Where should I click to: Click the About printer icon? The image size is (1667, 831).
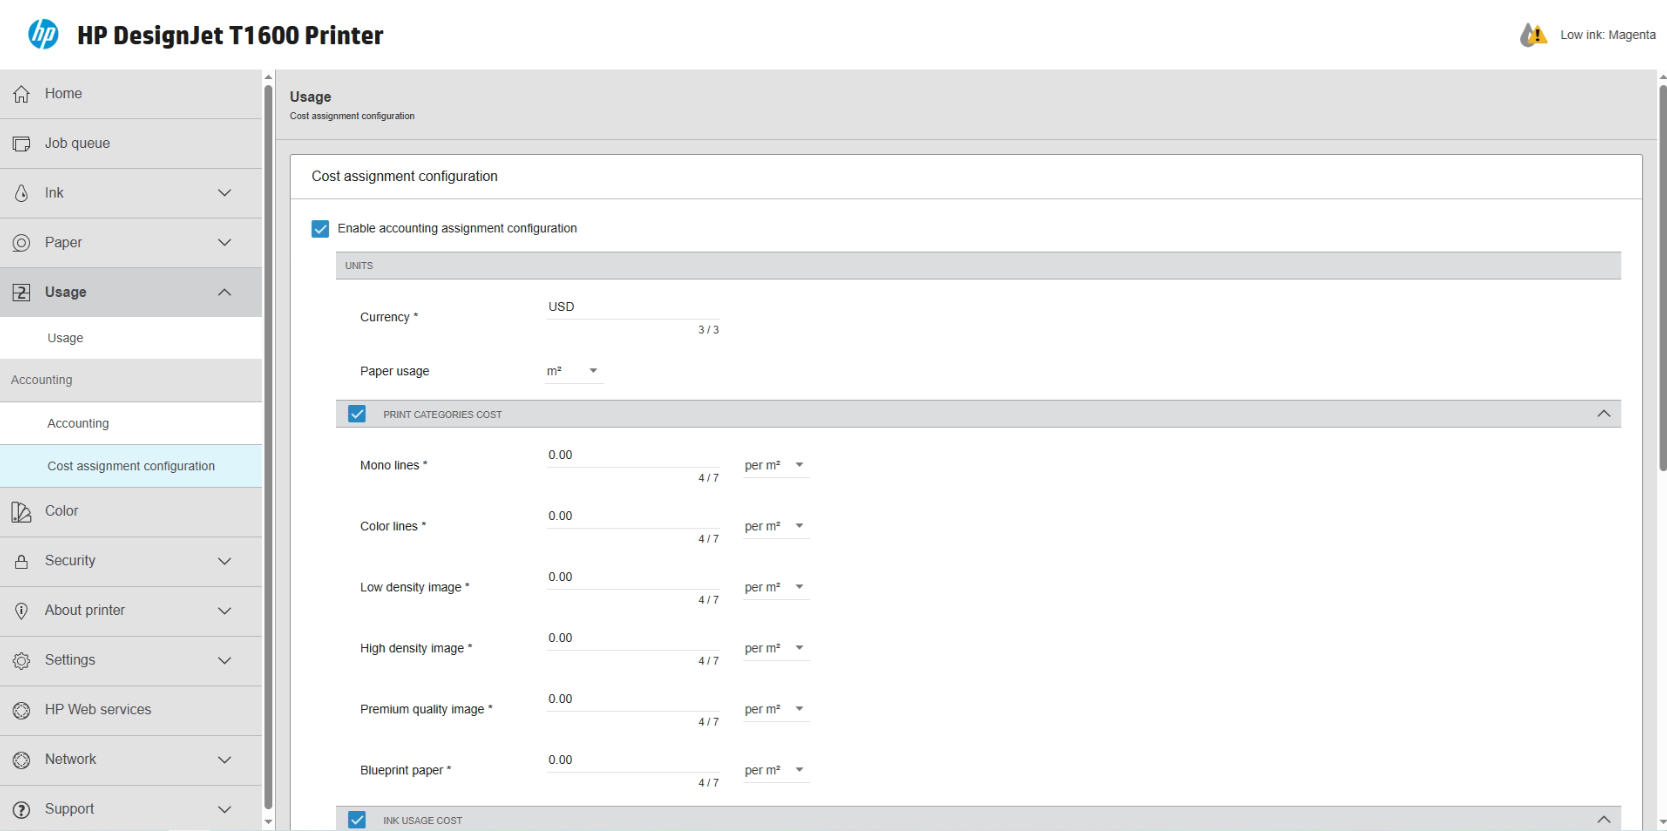(x=21, y=611)
